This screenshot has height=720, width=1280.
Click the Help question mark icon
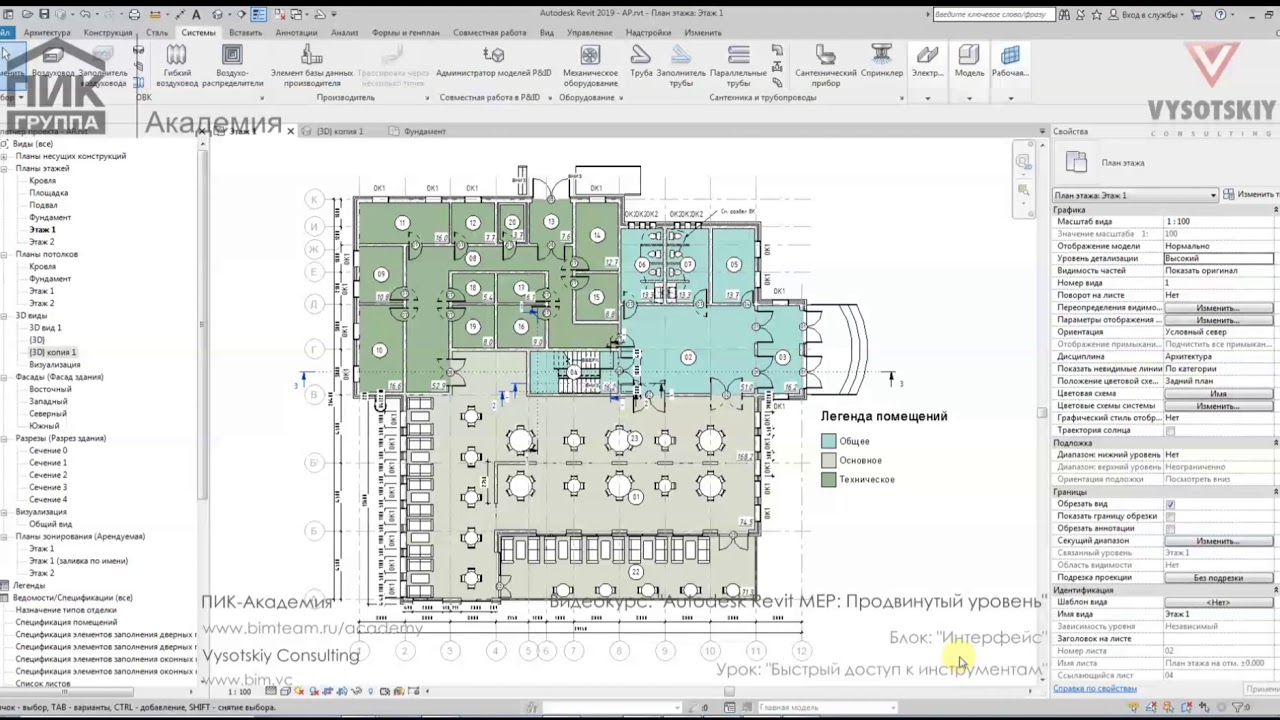(x=1220, y=14)
